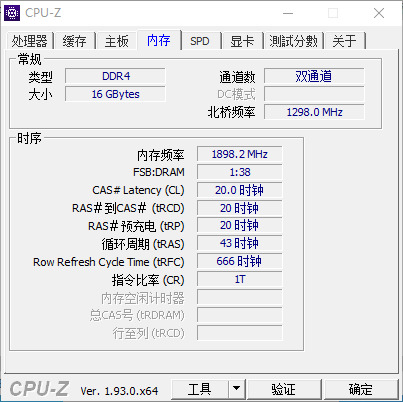Image resolution: width=403 pixels, height=402 pixels.
Task: Click the 1T command rate value
Action: pyautogui.click(x=240, y=280)
